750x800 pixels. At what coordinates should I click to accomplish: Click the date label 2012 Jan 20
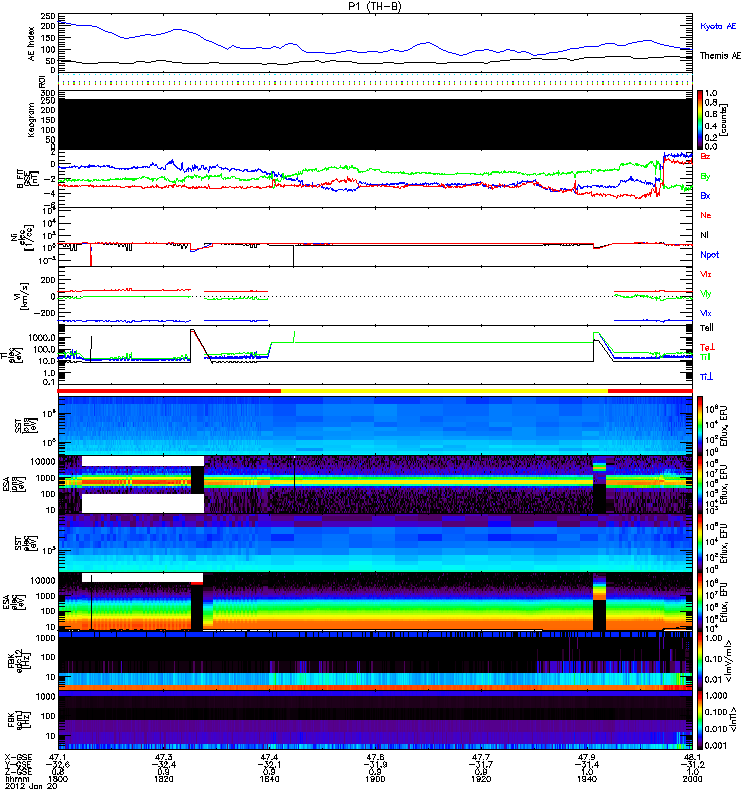31,786
